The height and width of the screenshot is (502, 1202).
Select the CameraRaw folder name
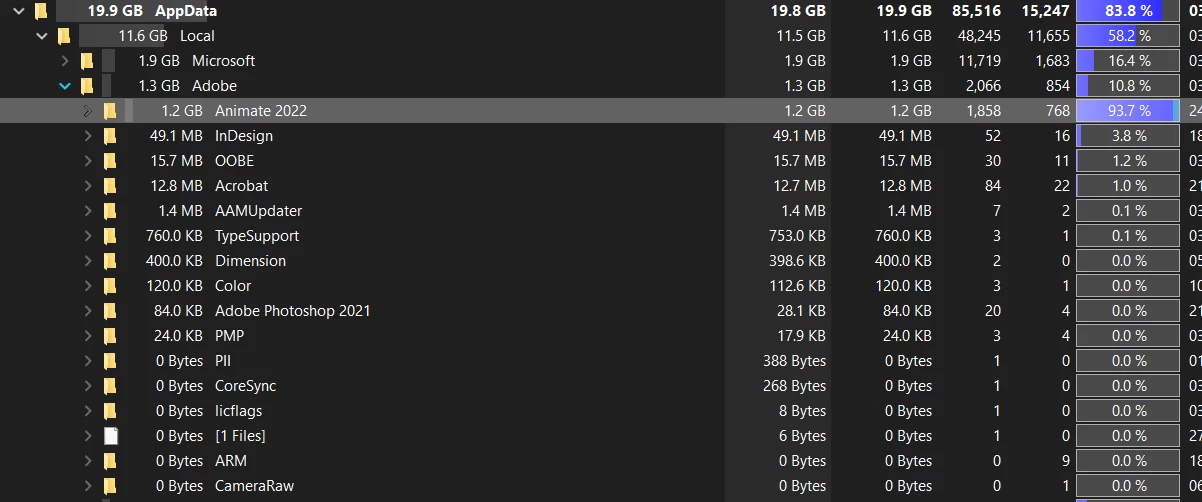point(253,486)
